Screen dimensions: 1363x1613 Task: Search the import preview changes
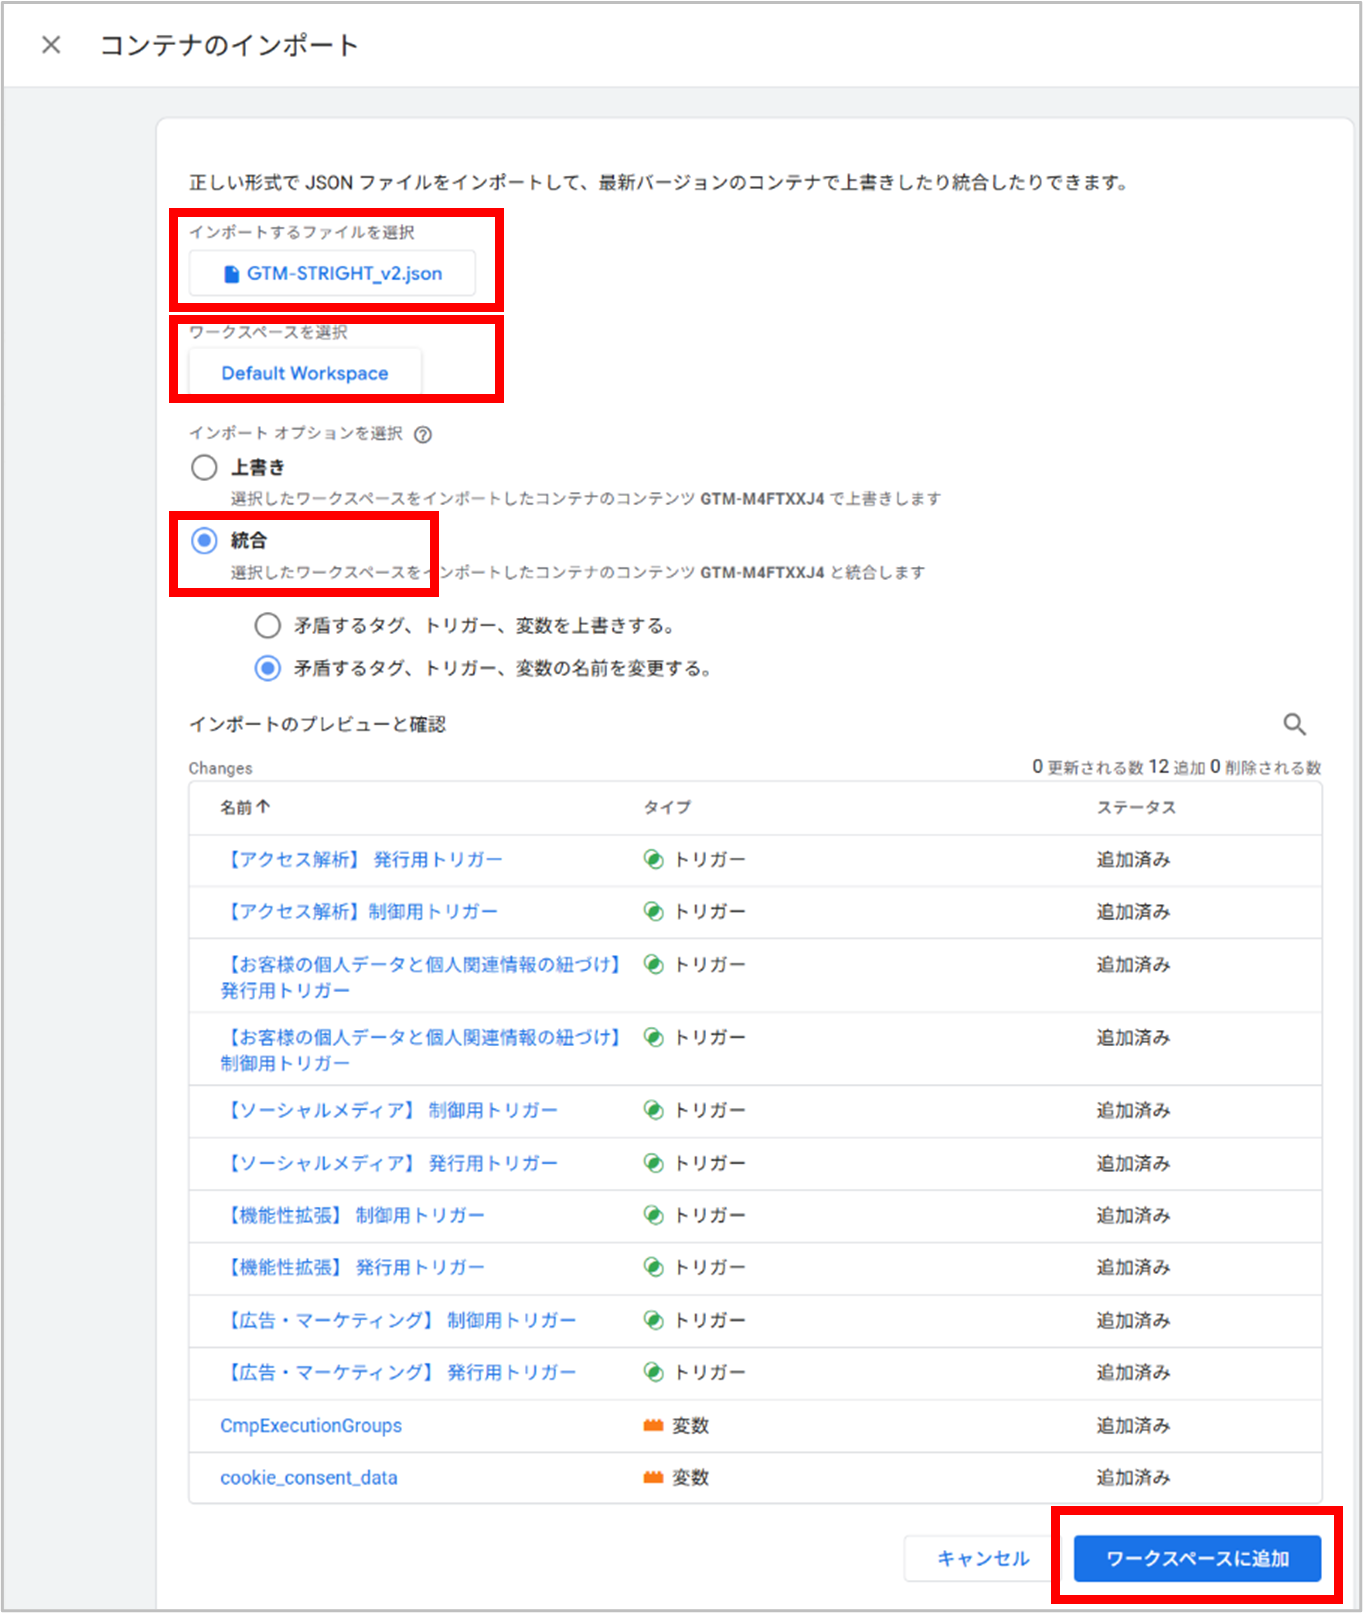pyautogui.click(x=1294, y=724)
